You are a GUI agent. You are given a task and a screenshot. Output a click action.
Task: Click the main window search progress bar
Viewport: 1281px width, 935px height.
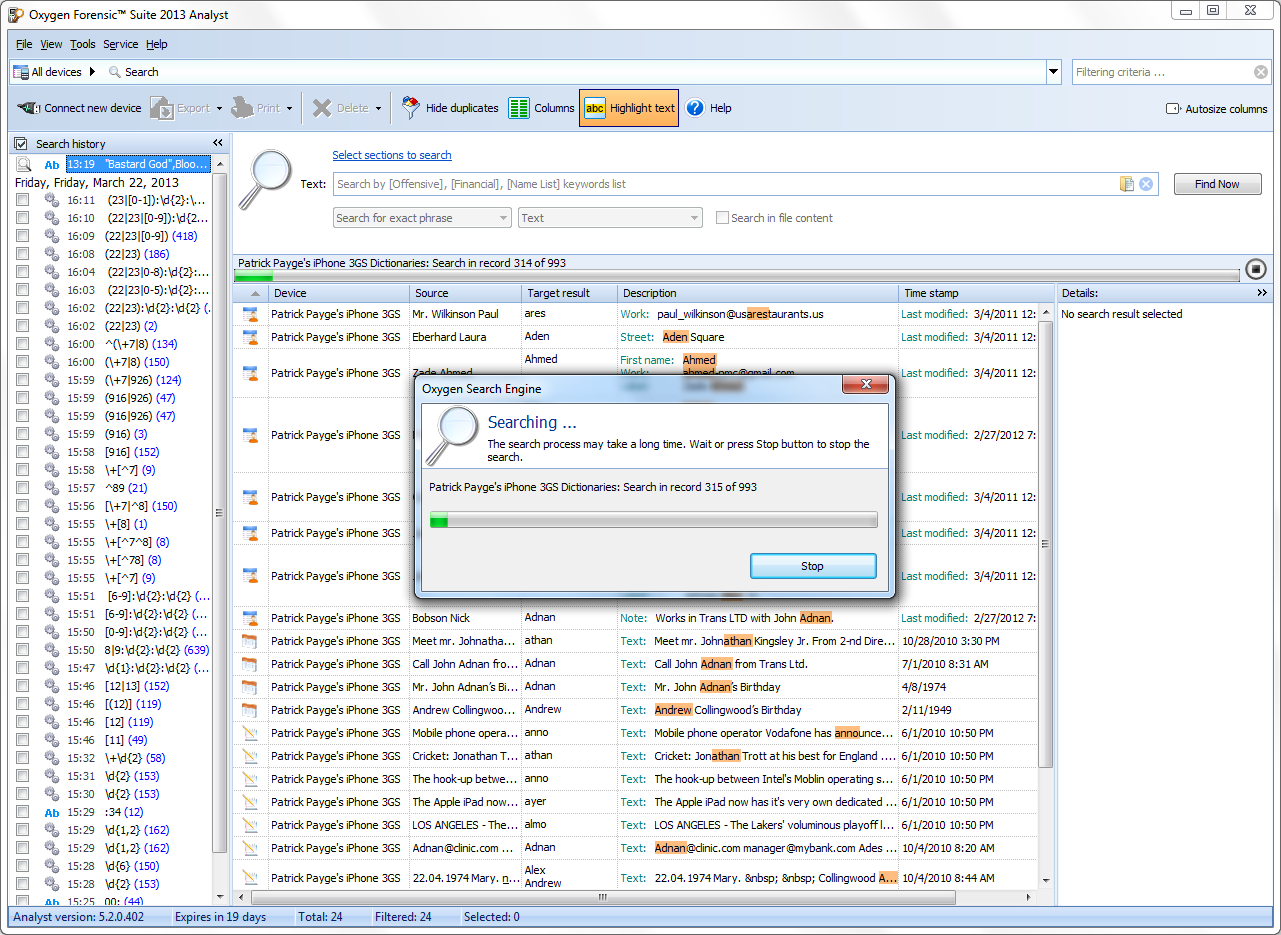(x=738, y=276)
